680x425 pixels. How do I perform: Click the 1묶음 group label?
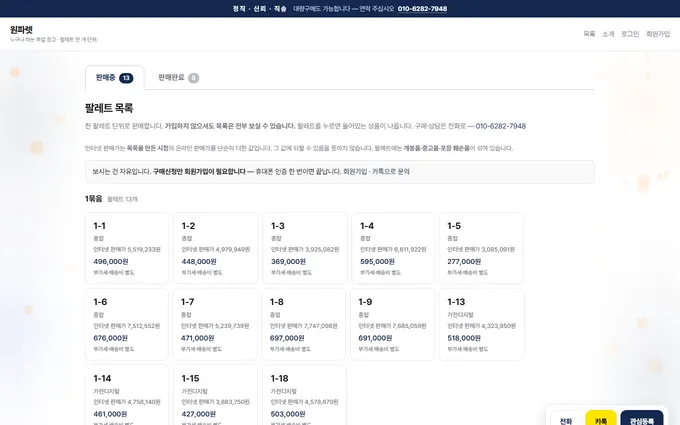[x=94, y=199]
